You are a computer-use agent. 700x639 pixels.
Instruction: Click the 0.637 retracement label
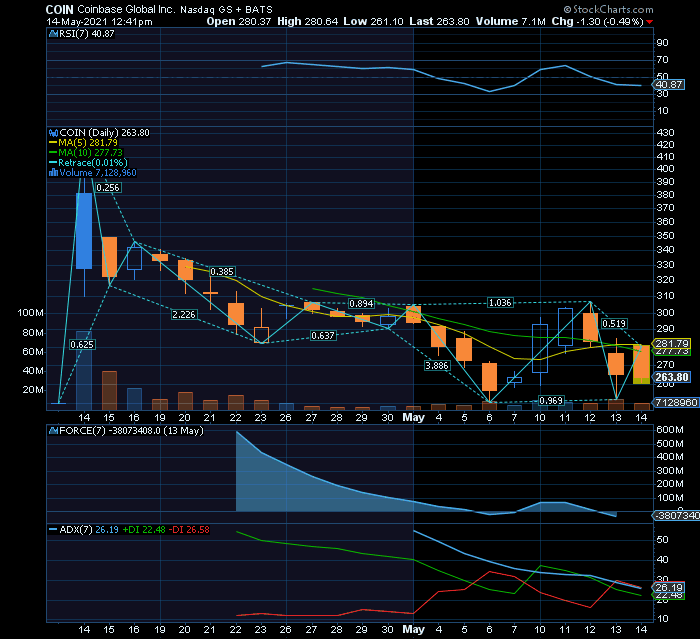[x=323, y=335]
